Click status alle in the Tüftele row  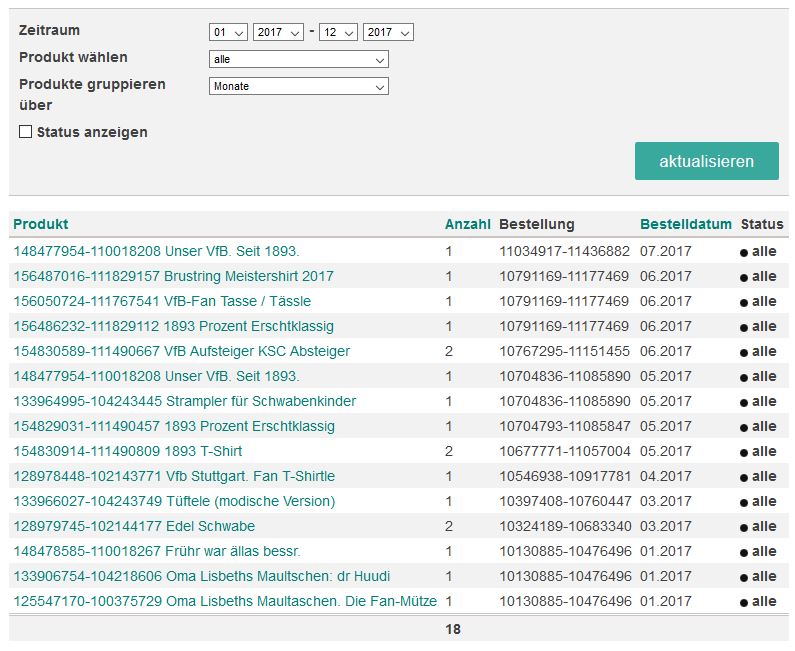[764, 501]
